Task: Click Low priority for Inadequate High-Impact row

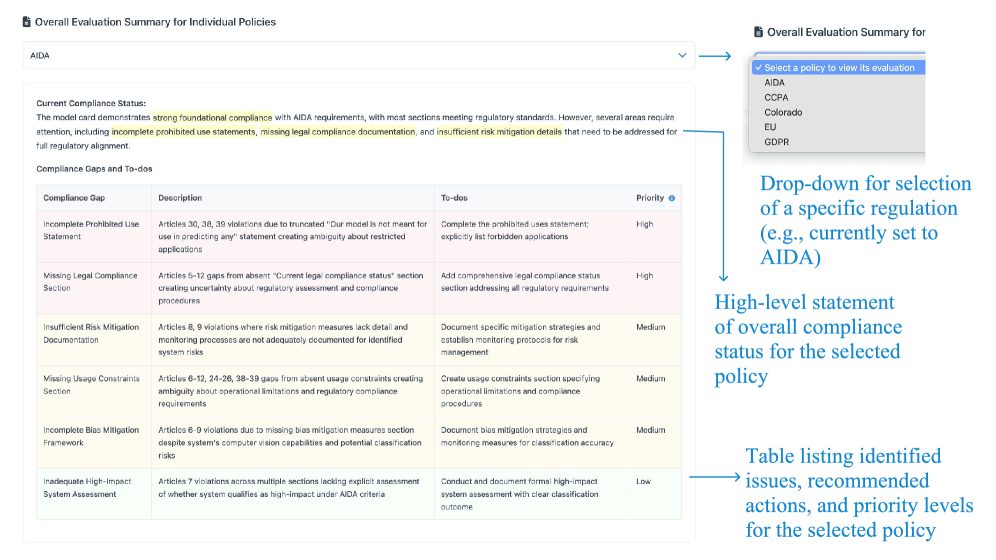Action: [x=643, y=481]
